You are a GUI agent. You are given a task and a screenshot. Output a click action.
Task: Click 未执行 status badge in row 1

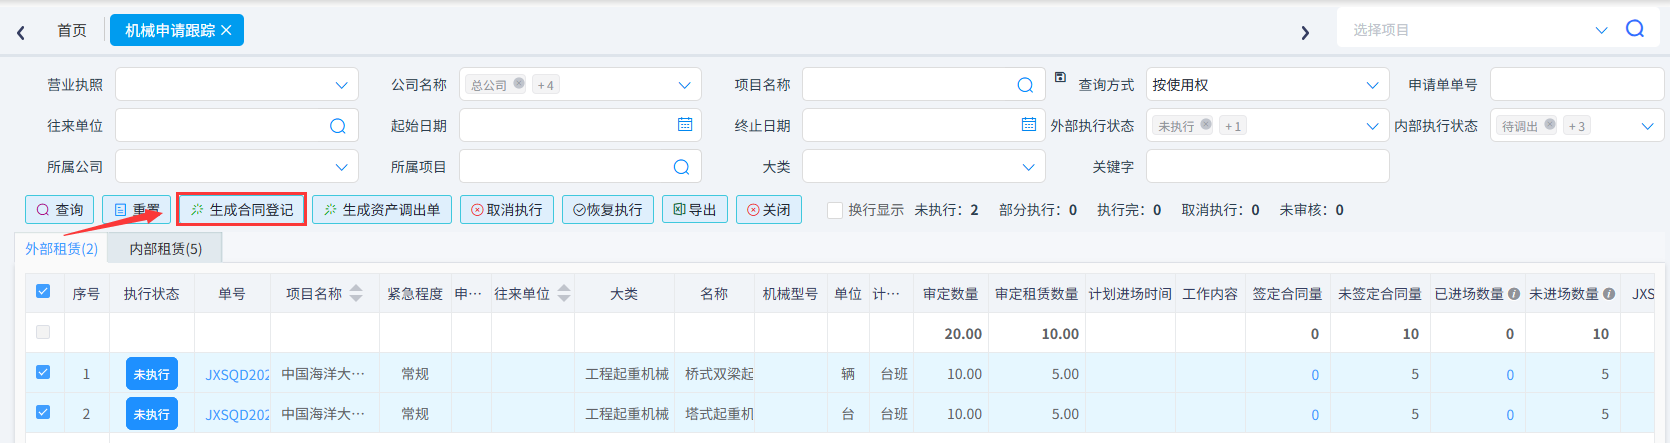coord(152,374)
